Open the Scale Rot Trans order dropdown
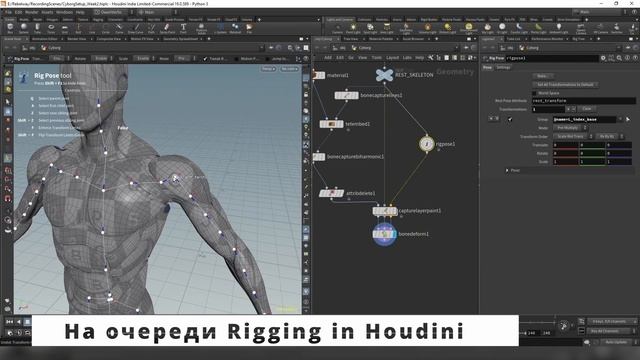The image size is (640, 360). click(x=572, y=136)
